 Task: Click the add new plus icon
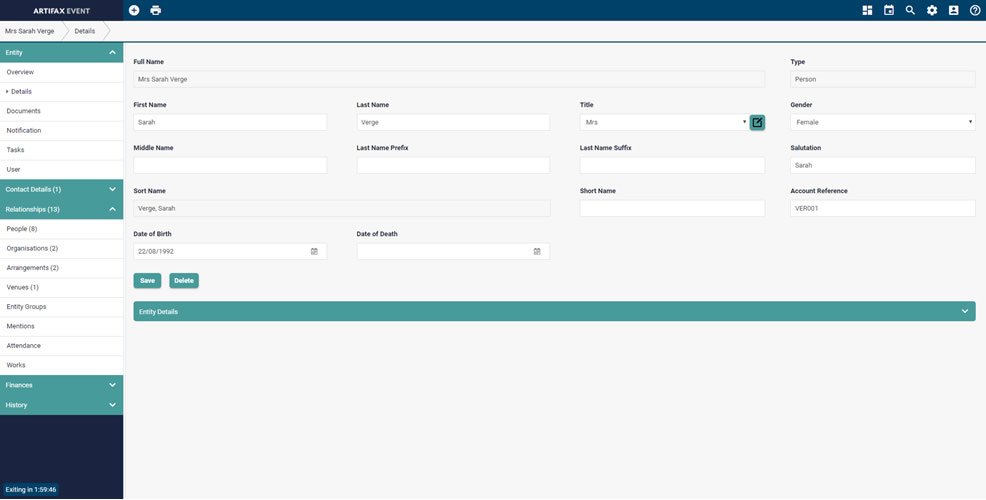[134, 10]
